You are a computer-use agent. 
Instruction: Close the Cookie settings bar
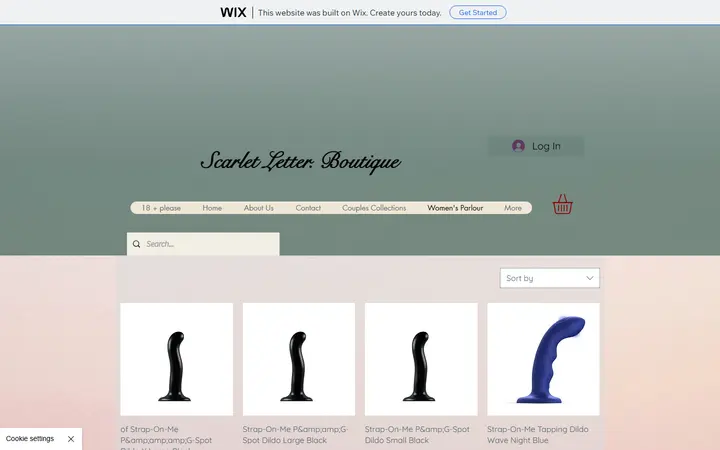click(71, 439)
